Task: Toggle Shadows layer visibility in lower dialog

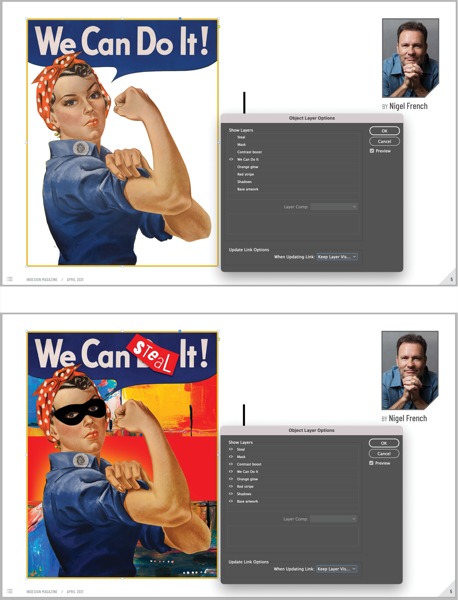Action: pyautogui.click(x=231, y=494)
